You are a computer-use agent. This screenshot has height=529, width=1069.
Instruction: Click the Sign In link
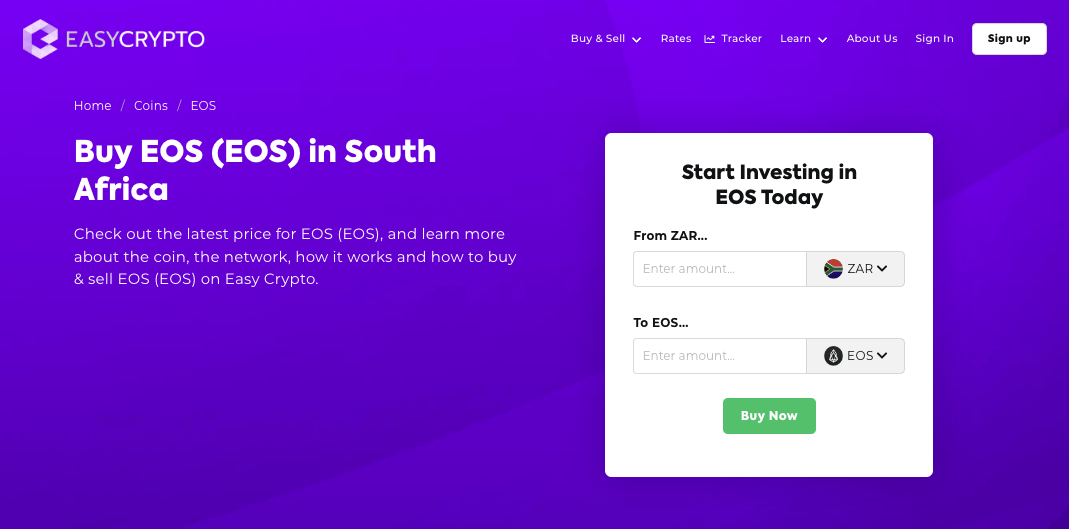(x=934, y=39)
